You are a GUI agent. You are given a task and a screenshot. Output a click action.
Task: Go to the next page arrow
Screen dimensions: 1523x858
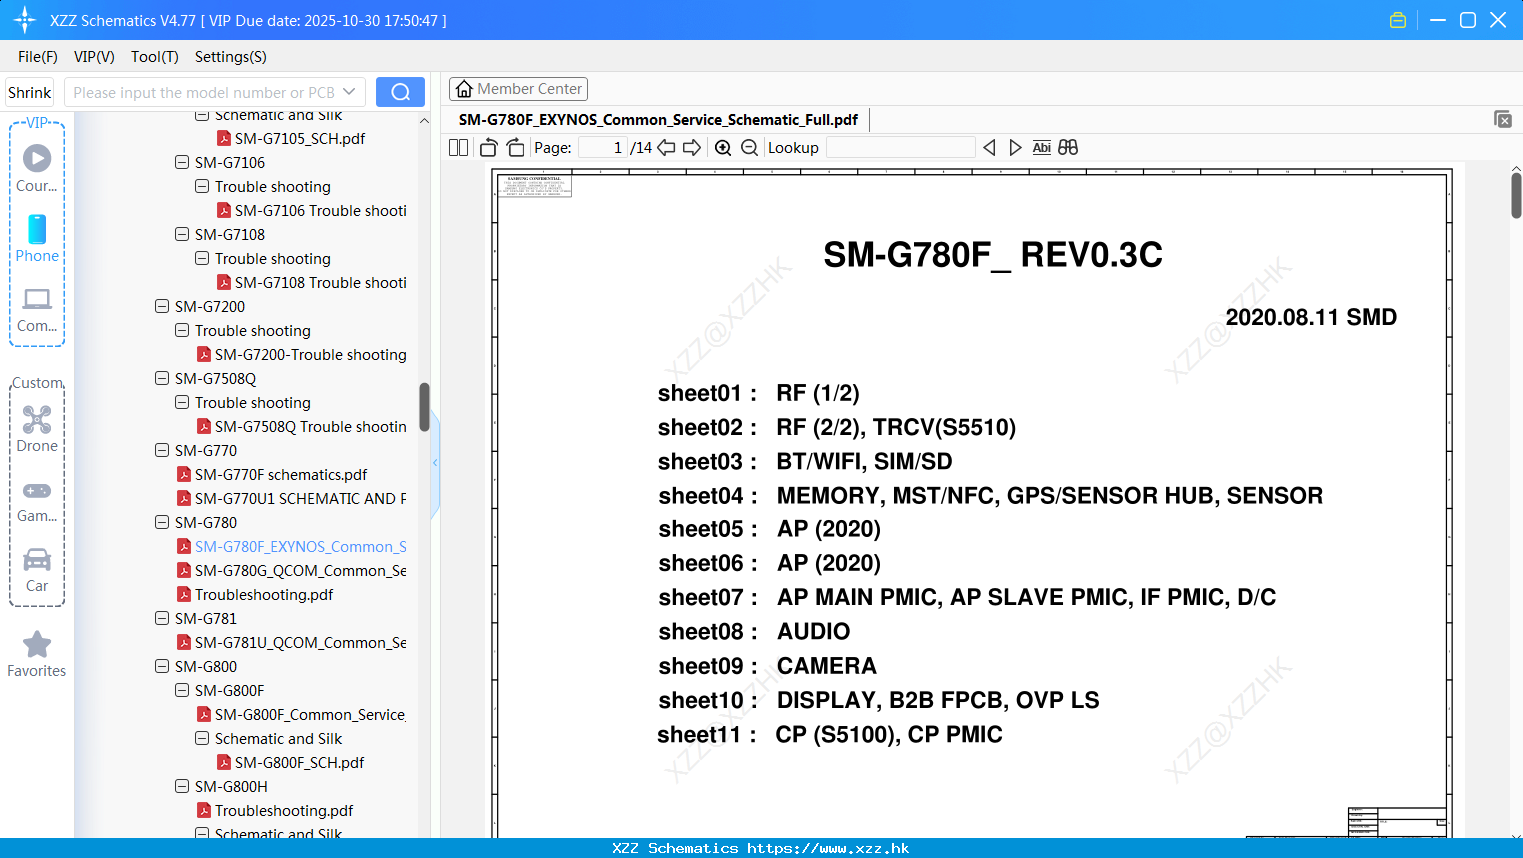tap(692, 148)
